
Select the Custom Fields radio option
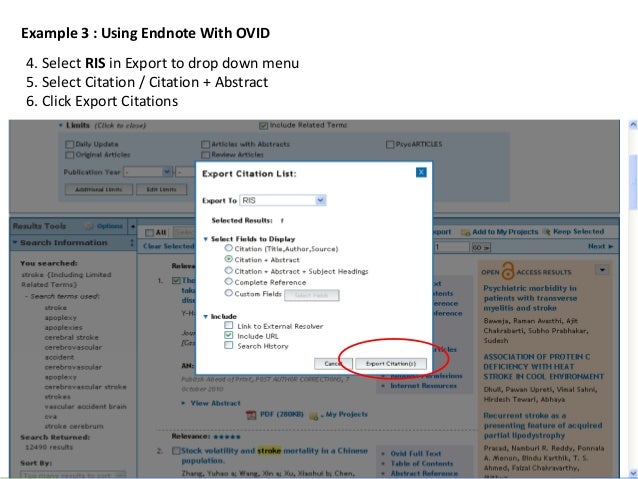point(229,293)
